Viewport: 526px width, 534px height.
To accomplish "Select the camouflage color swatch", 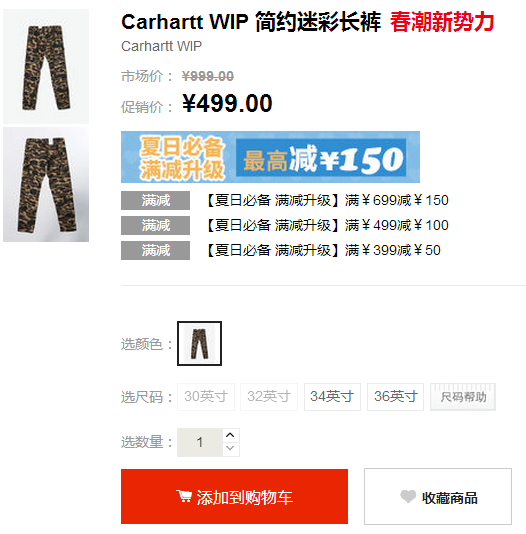I will click(200, 344).
